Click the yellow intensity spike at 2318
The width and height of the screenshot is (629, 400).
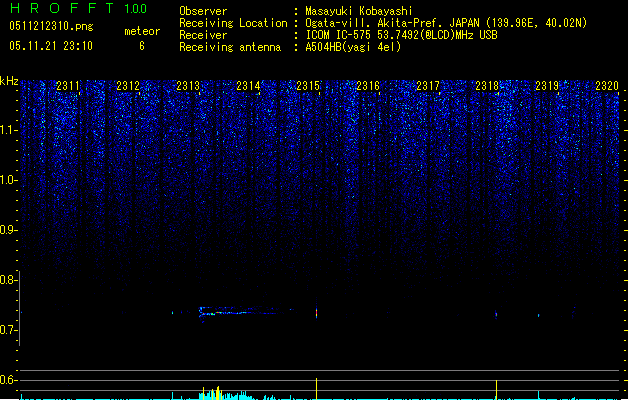click(497, 390)
